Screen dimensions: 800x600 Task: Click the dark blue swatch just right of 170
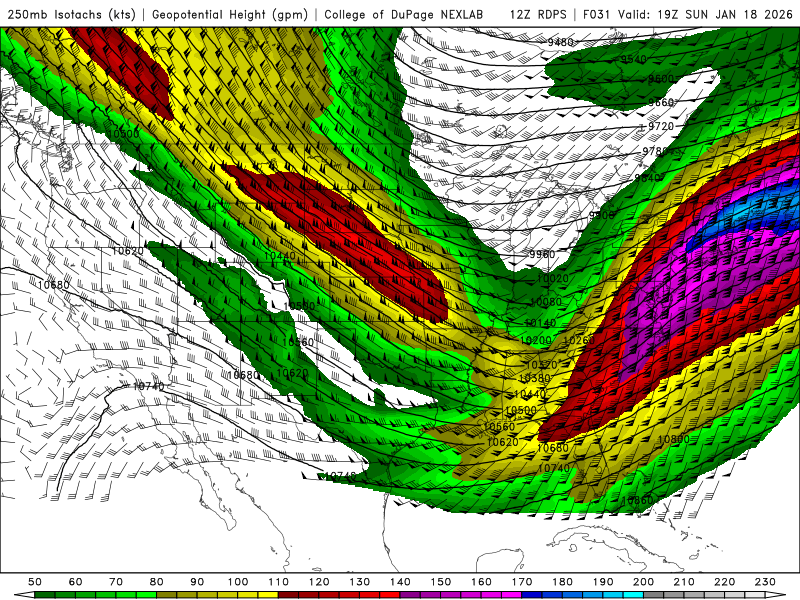tap(532, 595)
